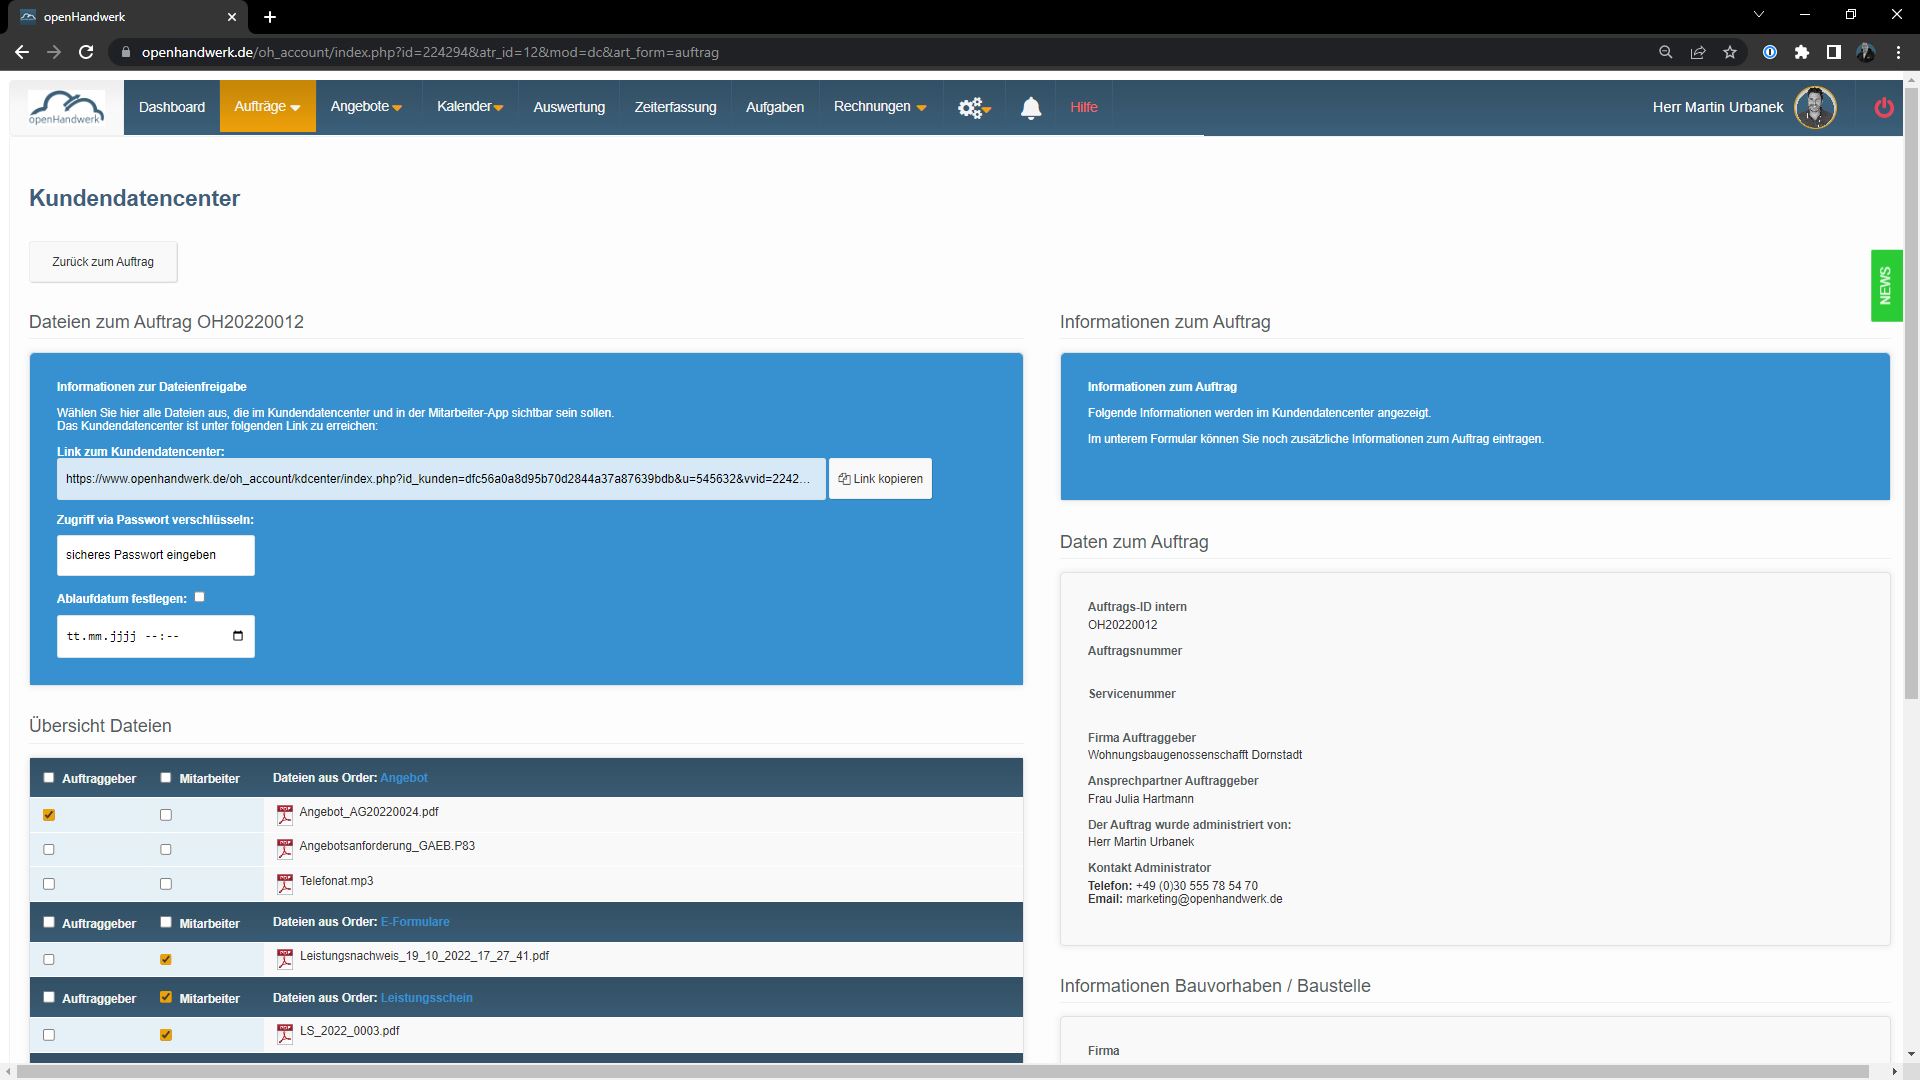Viewport: 1920px width, 1080px height.
Task: Go to the Dashboard menu item
Action: (x=172, y=107)
